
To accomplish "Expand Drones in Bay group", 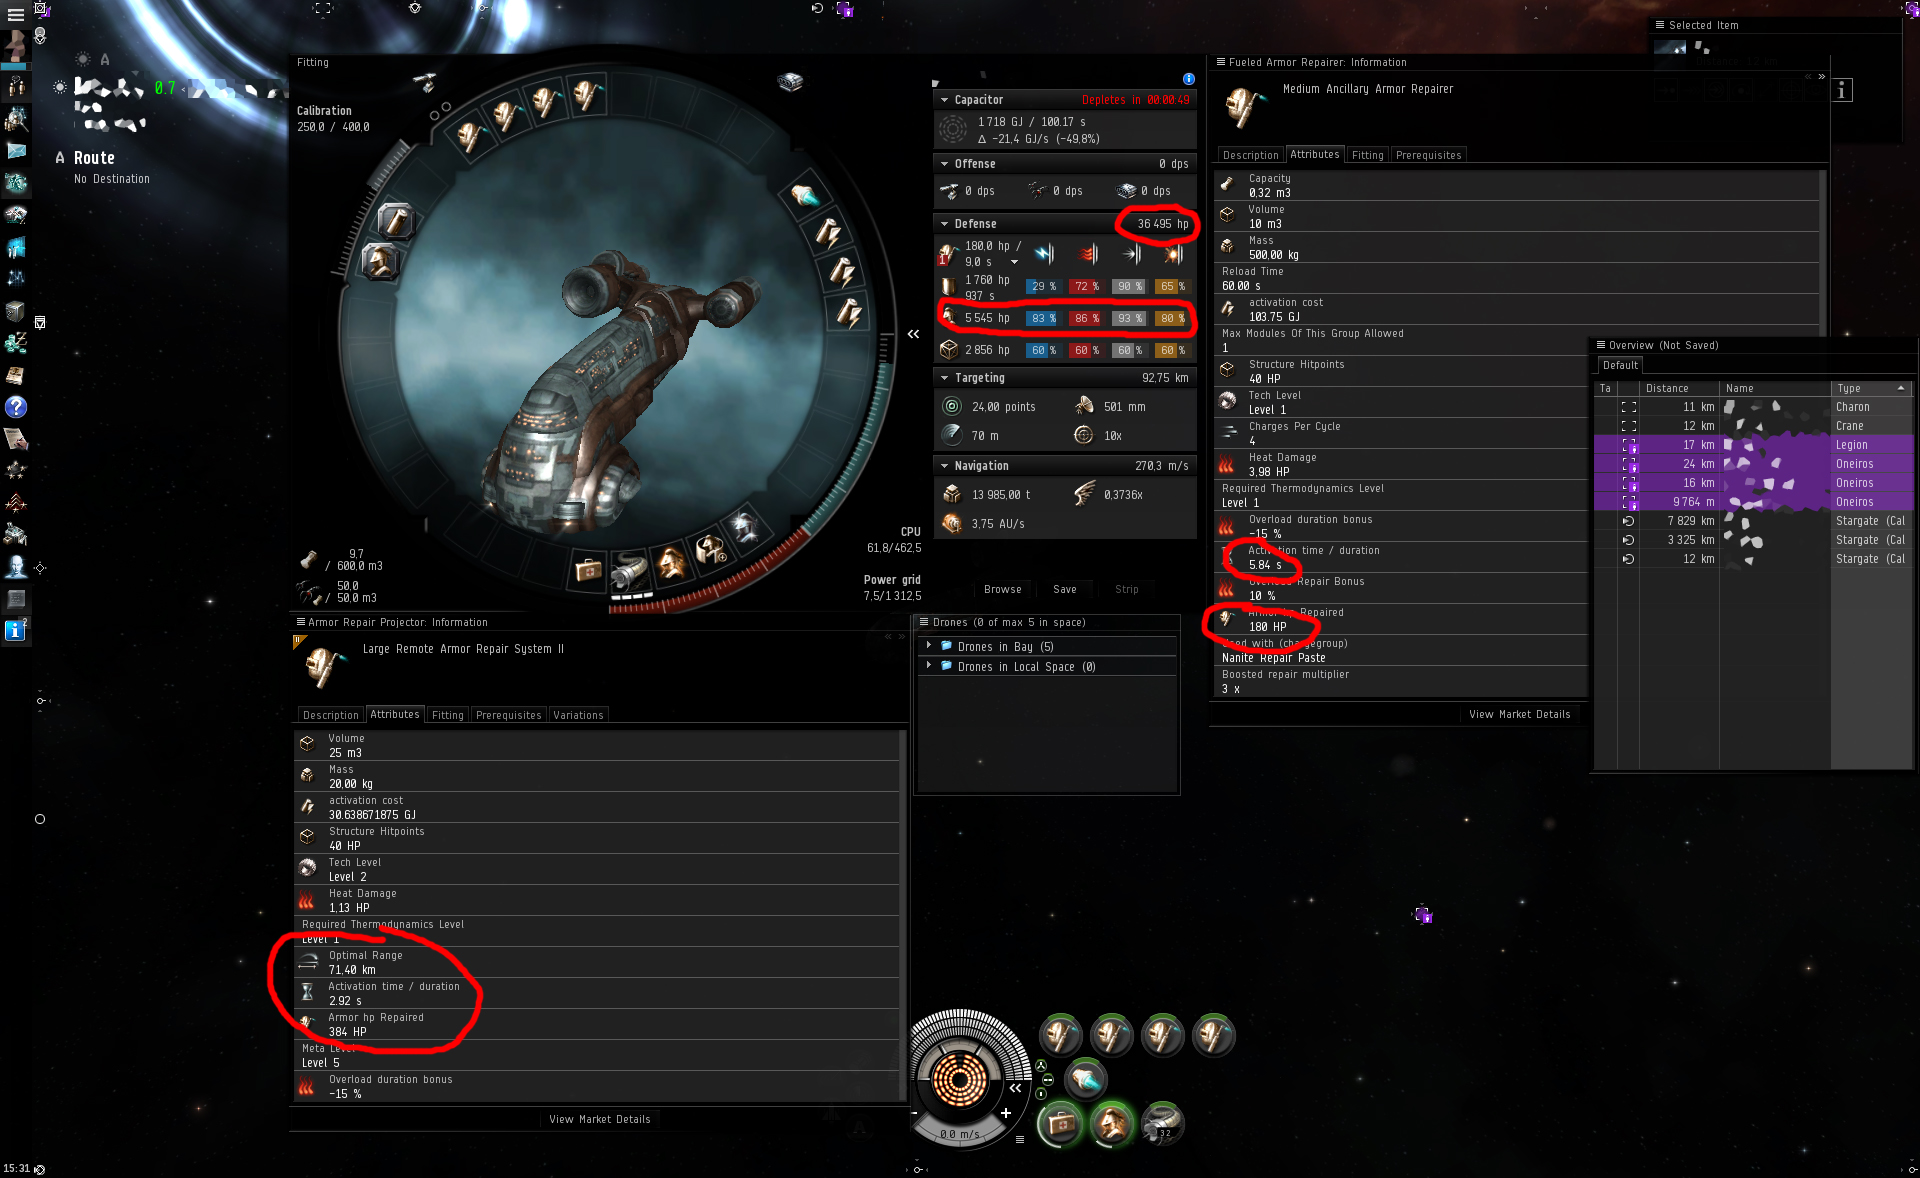I will 929,646.
